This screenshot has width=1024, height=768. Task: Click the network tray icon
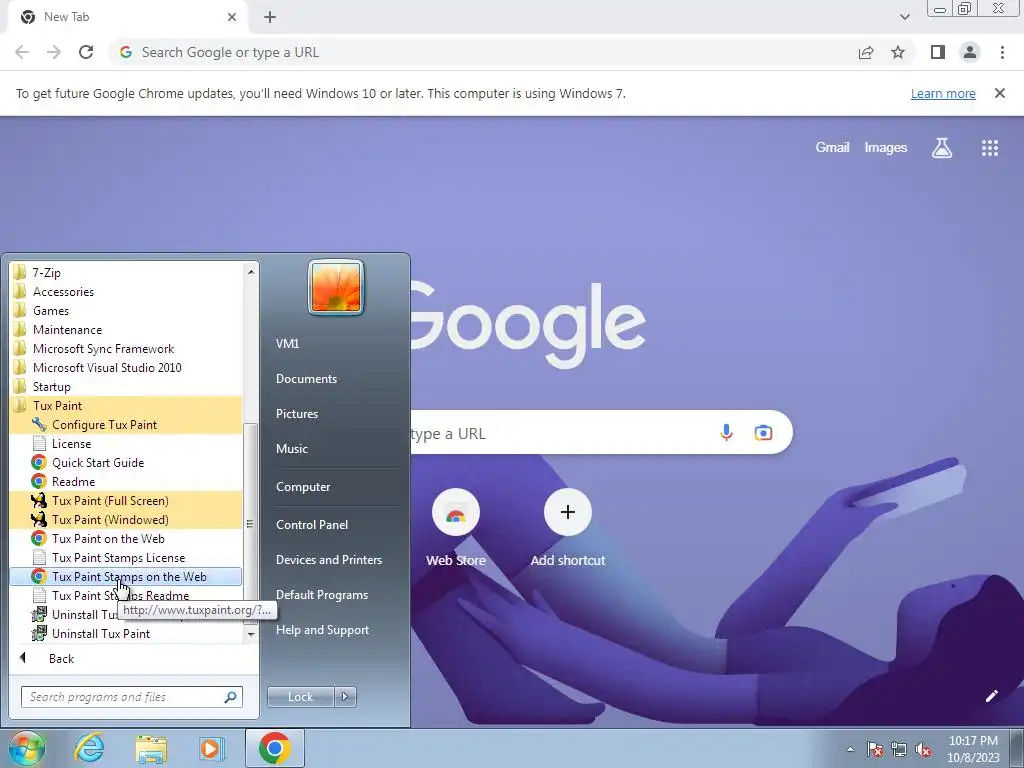[x=899, y=749]
